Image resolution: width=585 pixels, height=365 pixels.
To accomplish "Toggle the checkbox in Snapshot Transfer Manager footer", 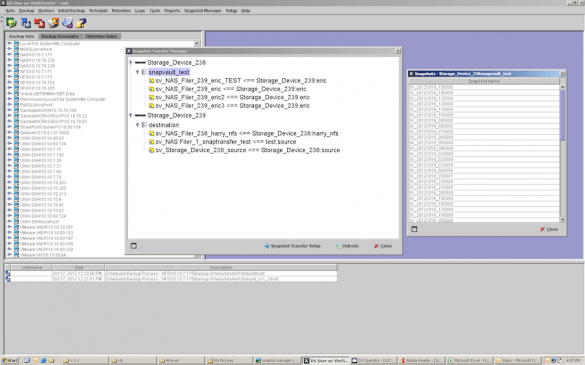I will 134,246.
